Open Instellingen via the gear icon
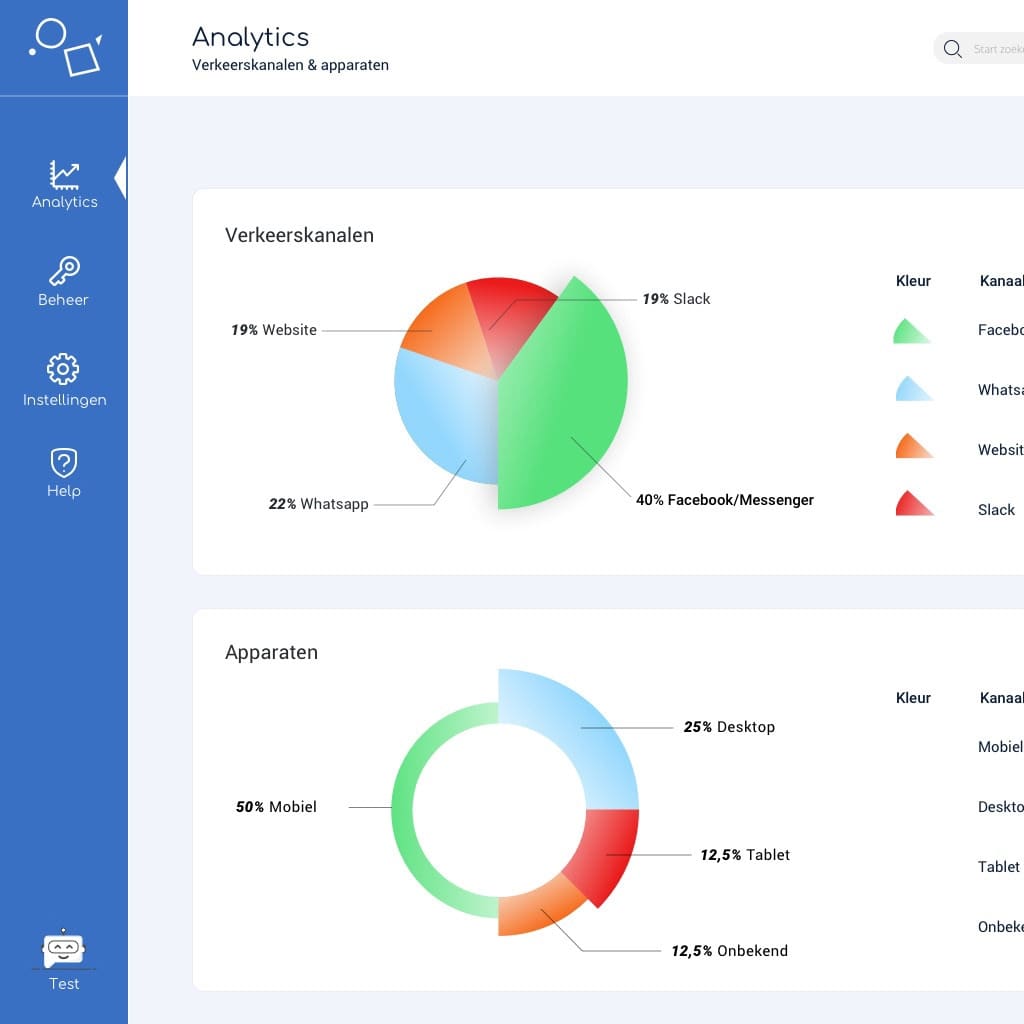The width and height of the screenshot is (1024, 1024). pos(63,369)
